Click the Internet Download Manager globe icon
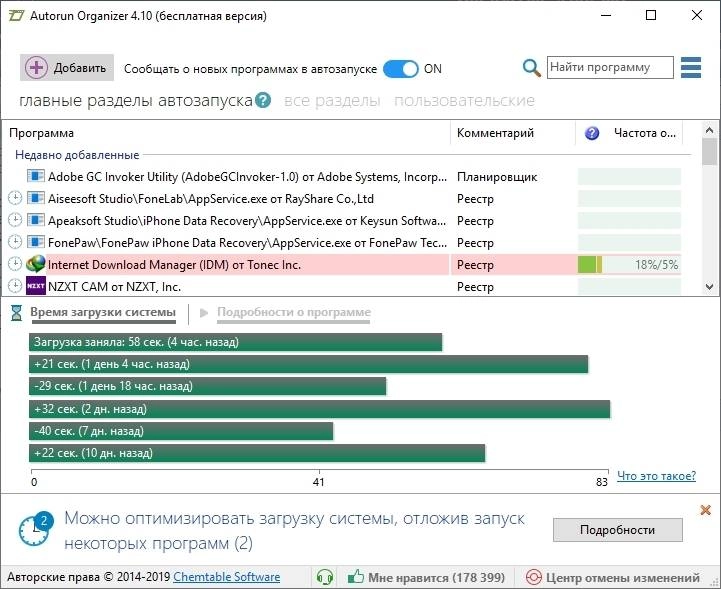The image size is (721, 589). pyautogui.click(x=35, y=264)
